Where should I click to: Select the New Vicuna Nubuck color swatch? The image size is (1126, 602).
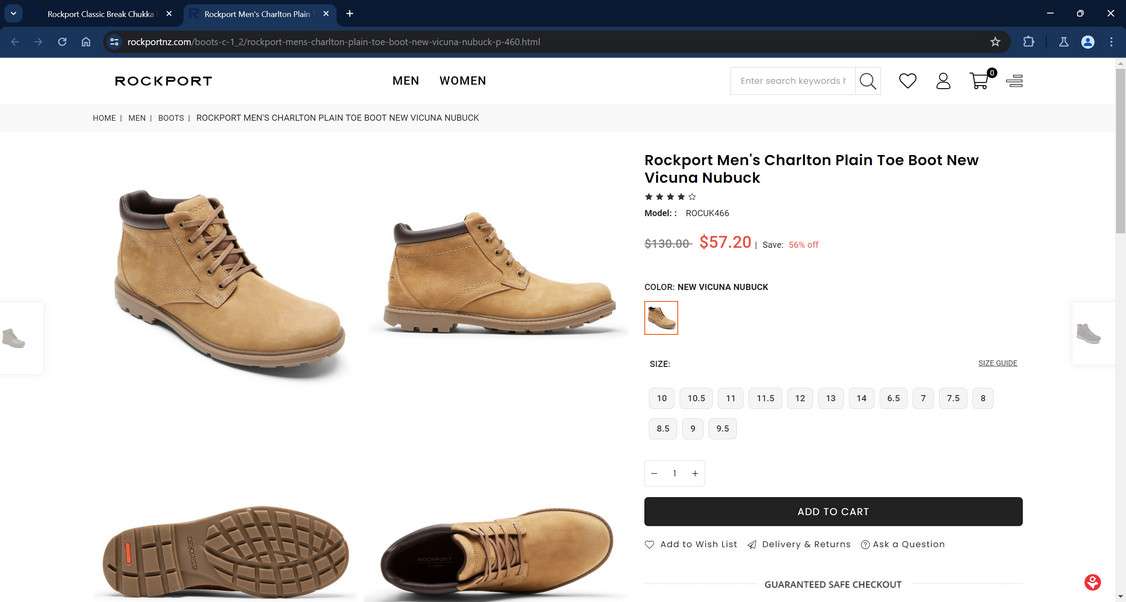661,318
